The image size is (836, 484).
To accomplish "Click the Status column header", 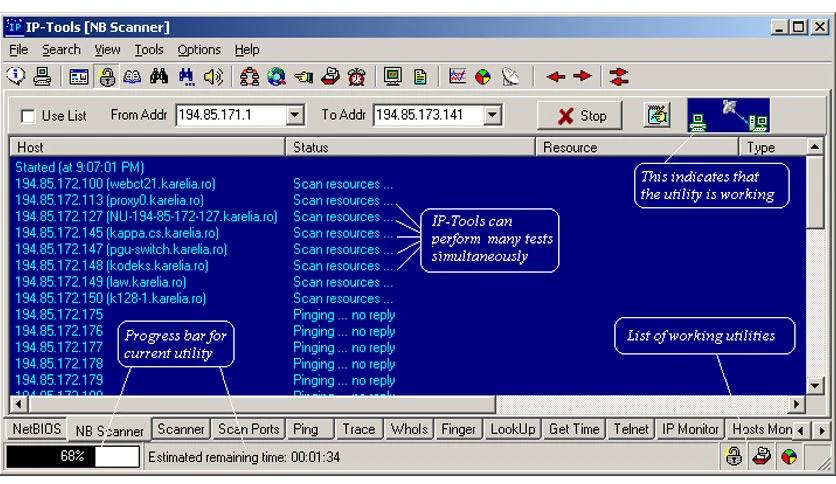I will coord(410,147).
